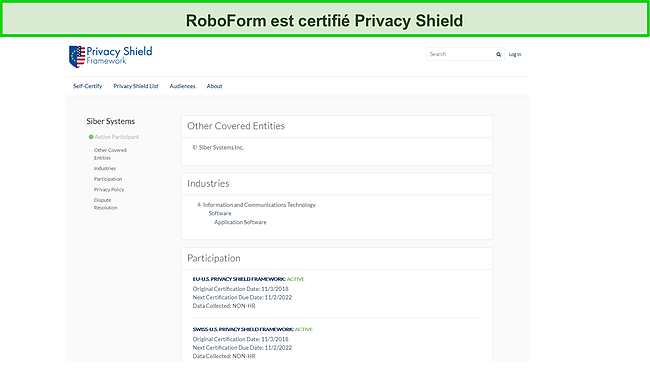Jump to Participation in sidebar
Screen dimensions: 650x369
tap(108, 179)
